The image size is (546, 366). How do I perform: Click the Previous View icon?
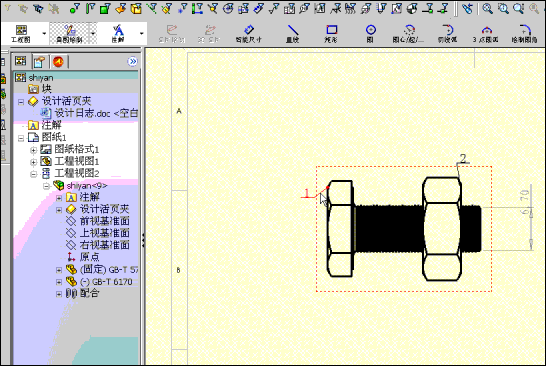pyautogui.click(x=467, y=8)
